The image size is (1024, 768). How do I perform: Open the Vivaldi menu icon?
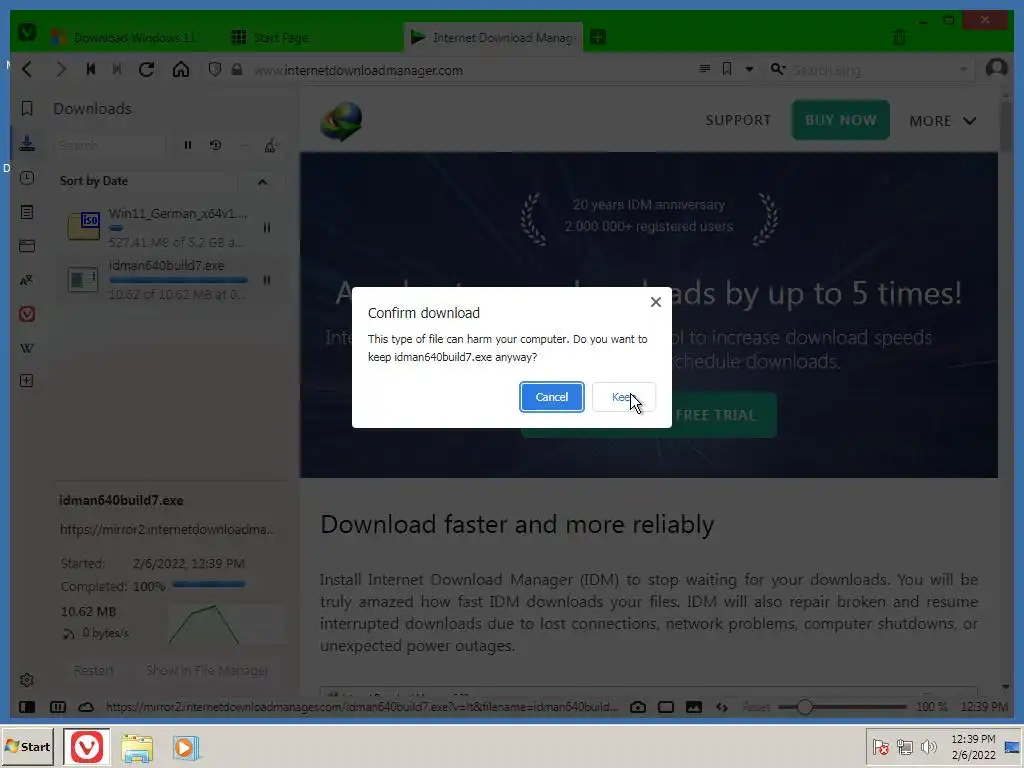click(x=27, y=32)
